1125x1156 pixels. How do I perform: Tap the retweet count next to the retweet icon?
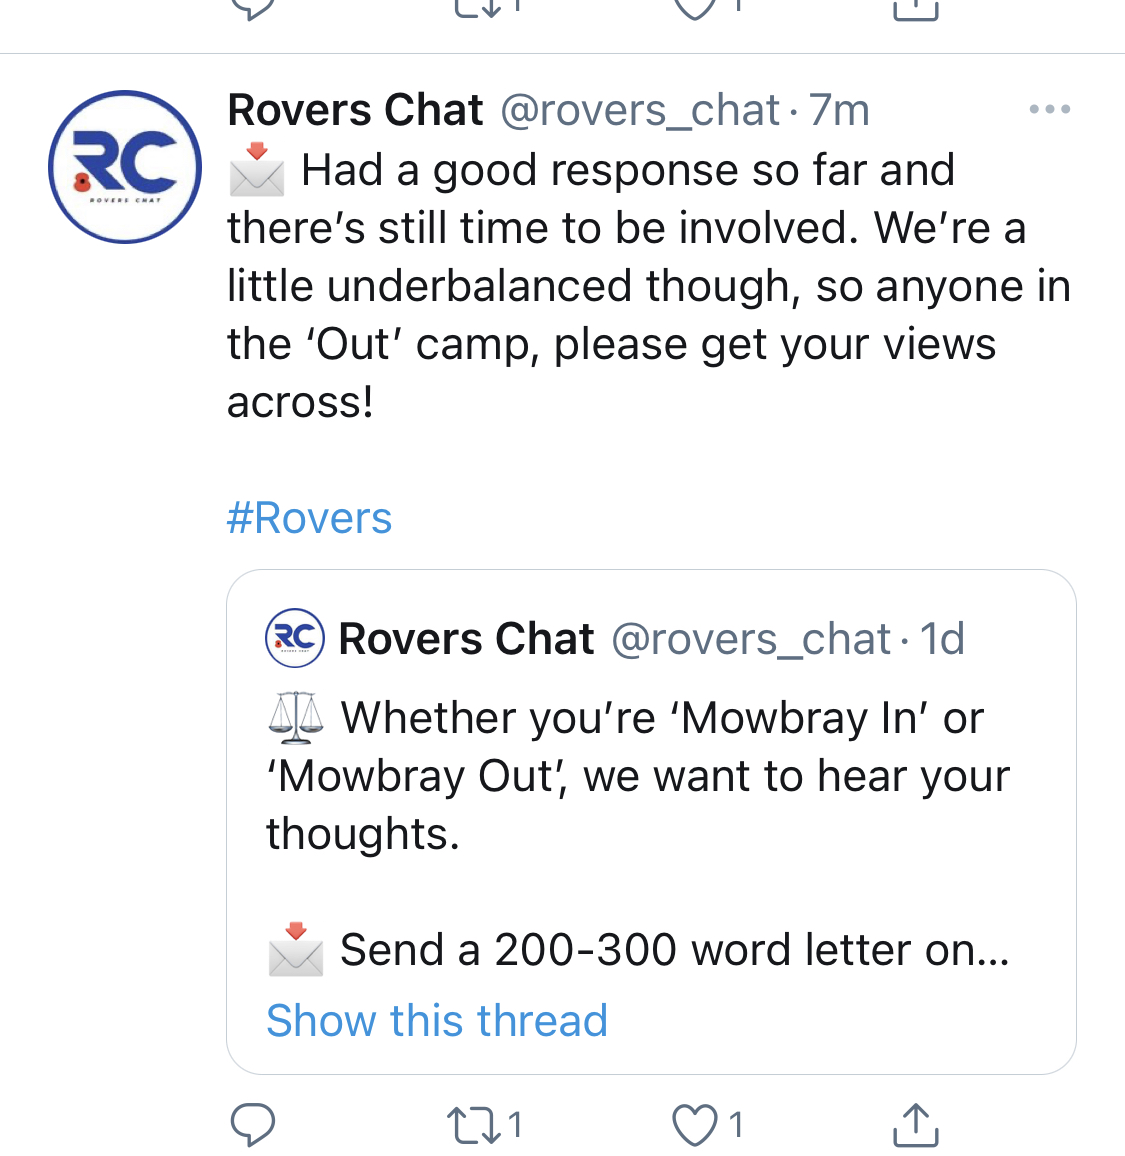tap(514, 1125)
